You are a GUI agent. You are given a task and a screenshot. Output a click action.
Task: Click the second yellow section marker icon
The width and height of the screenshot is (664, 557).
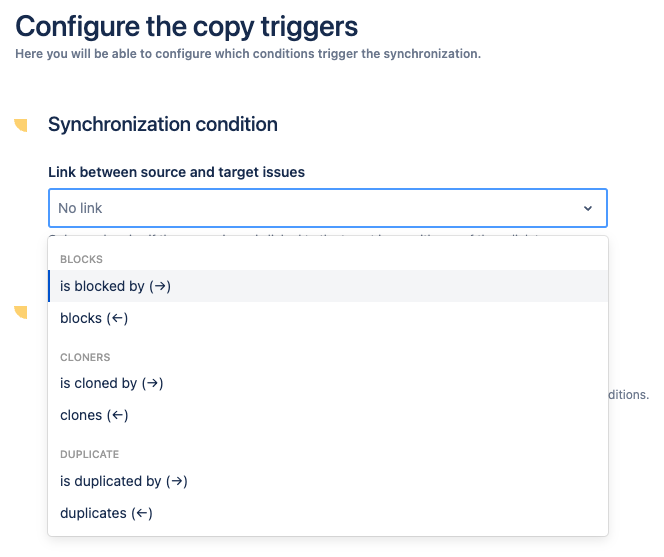(x=21, y=313)
